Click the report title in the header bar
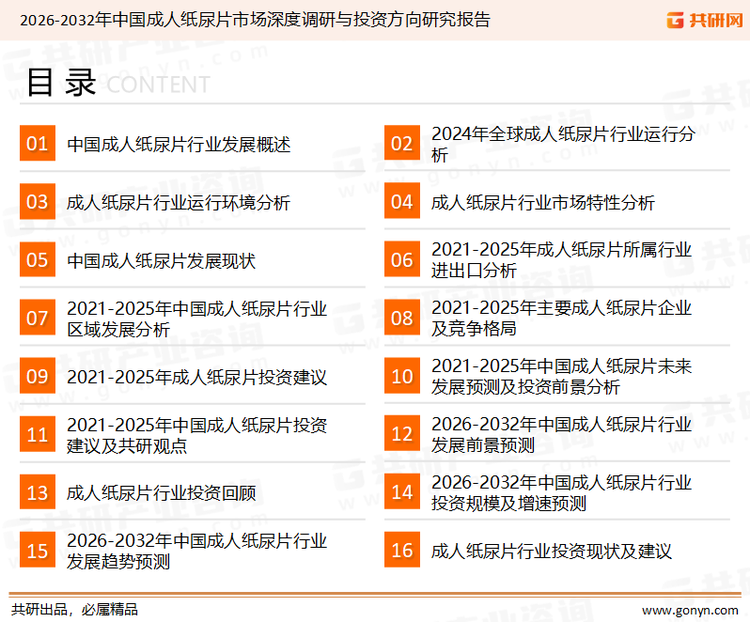Image resolution: width=750 pixels, height=622 pixels. pos(255,20)
